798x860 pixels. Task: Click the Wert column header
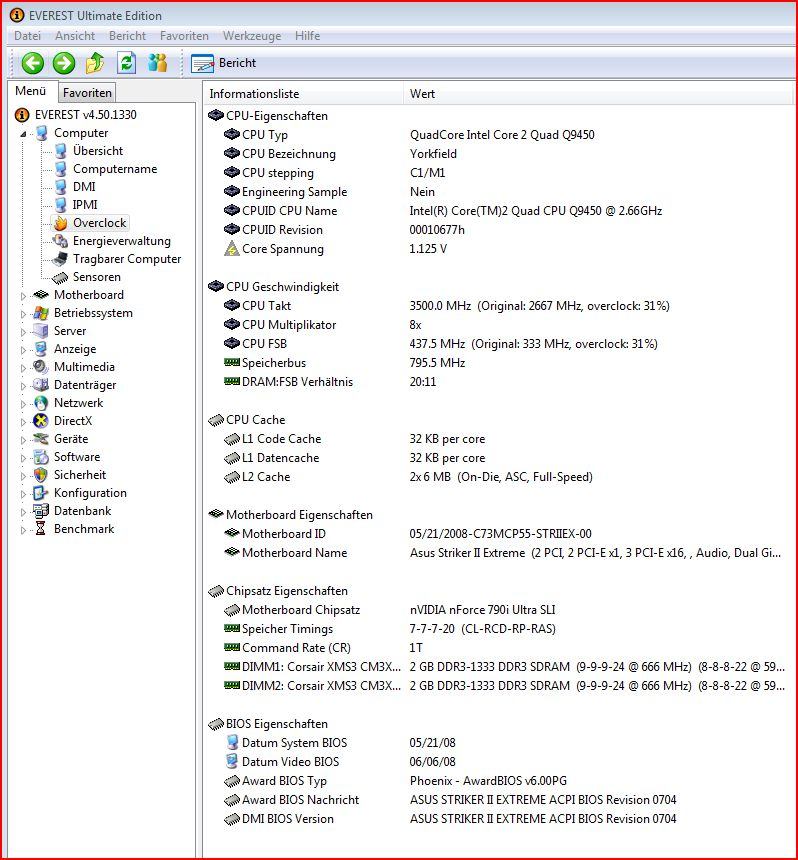598,94
